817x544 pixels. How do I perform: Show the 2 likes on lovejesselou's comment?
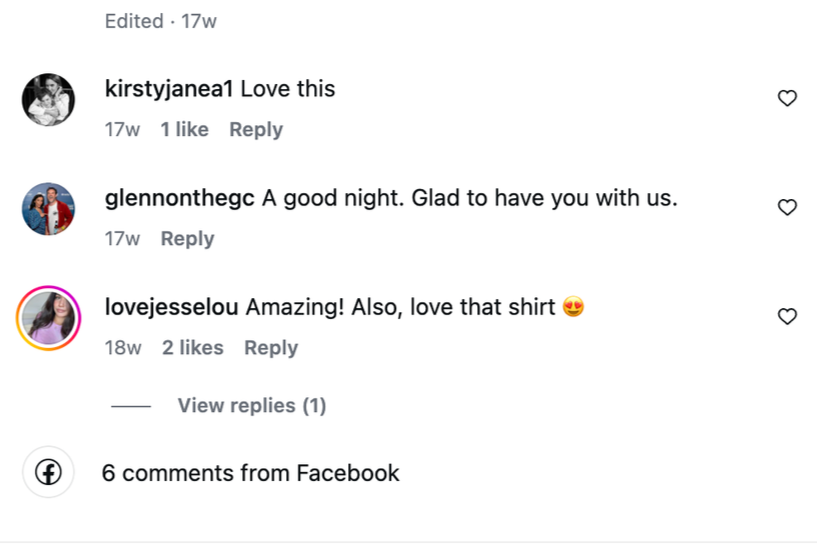coord(193,348)
